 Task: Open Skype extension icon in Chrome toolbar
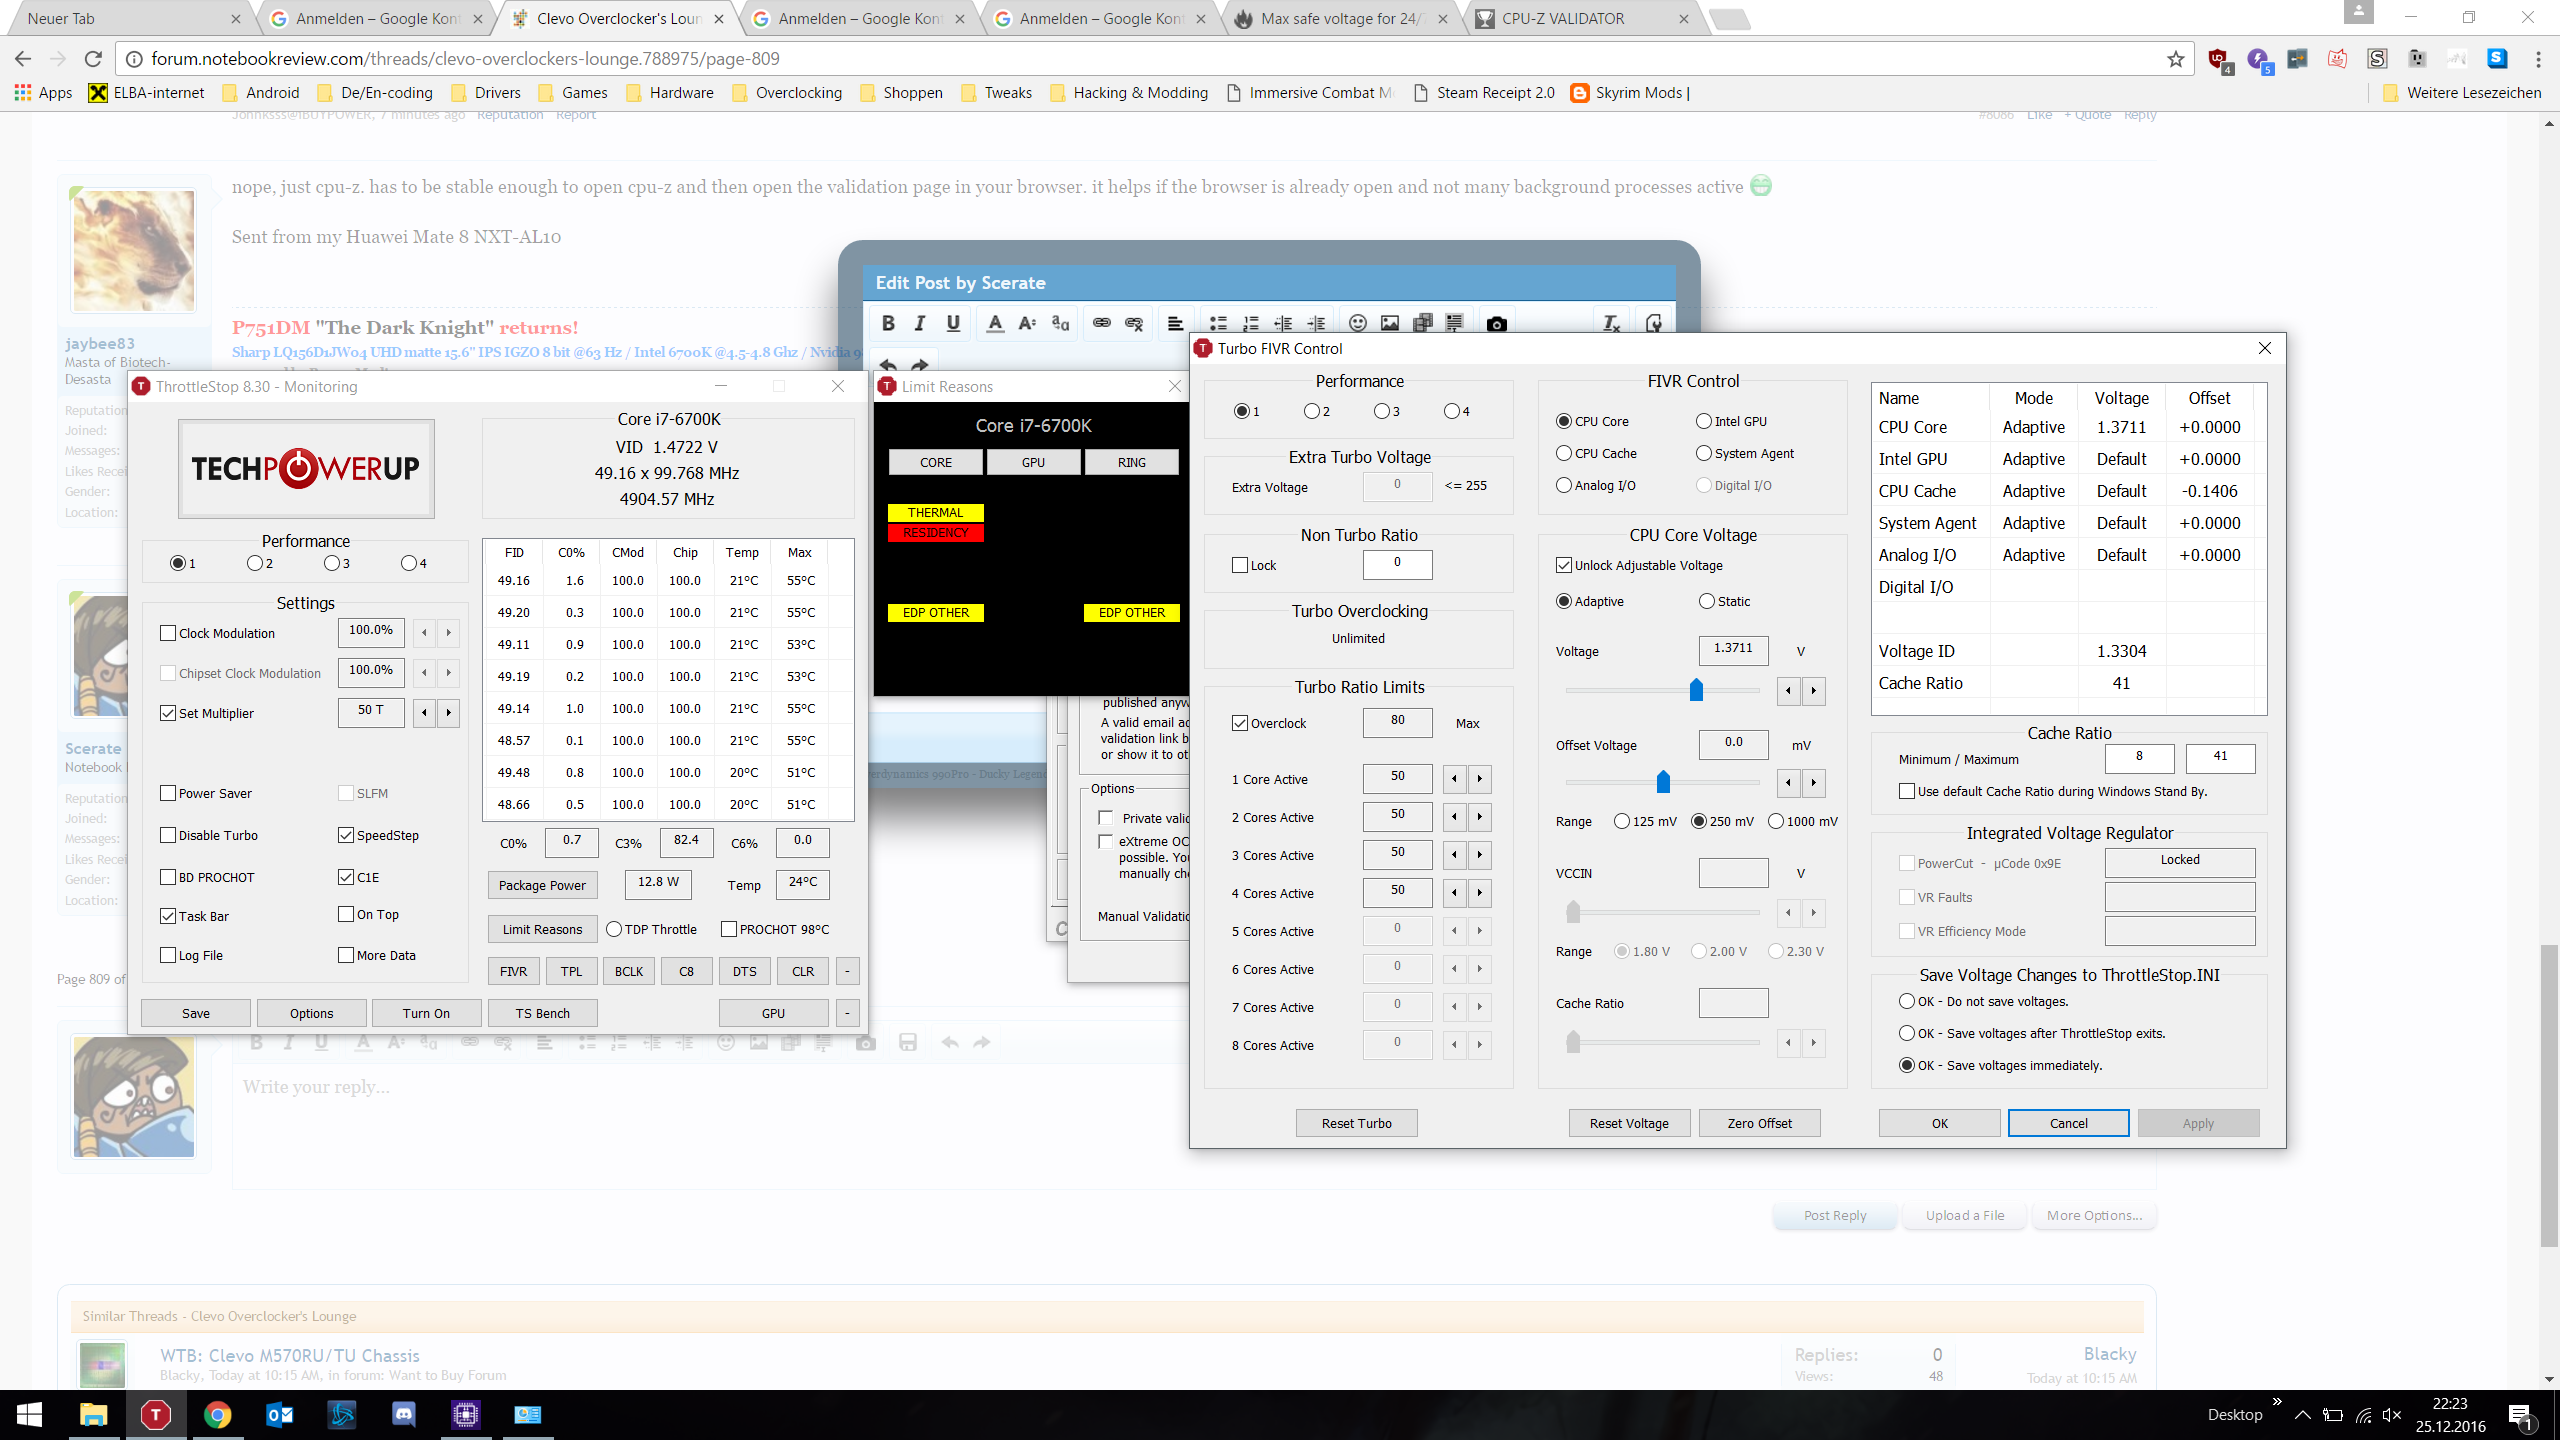(x=2497, y=59)
